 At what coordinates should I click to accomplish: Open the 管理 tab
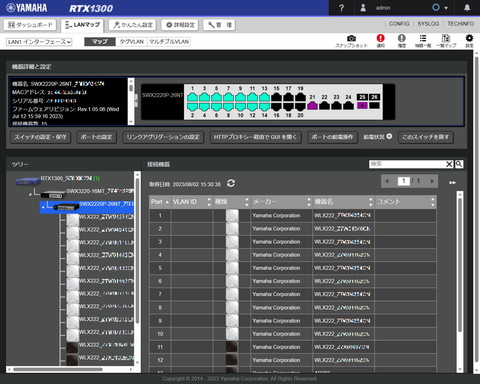click(x=219, y=25)
